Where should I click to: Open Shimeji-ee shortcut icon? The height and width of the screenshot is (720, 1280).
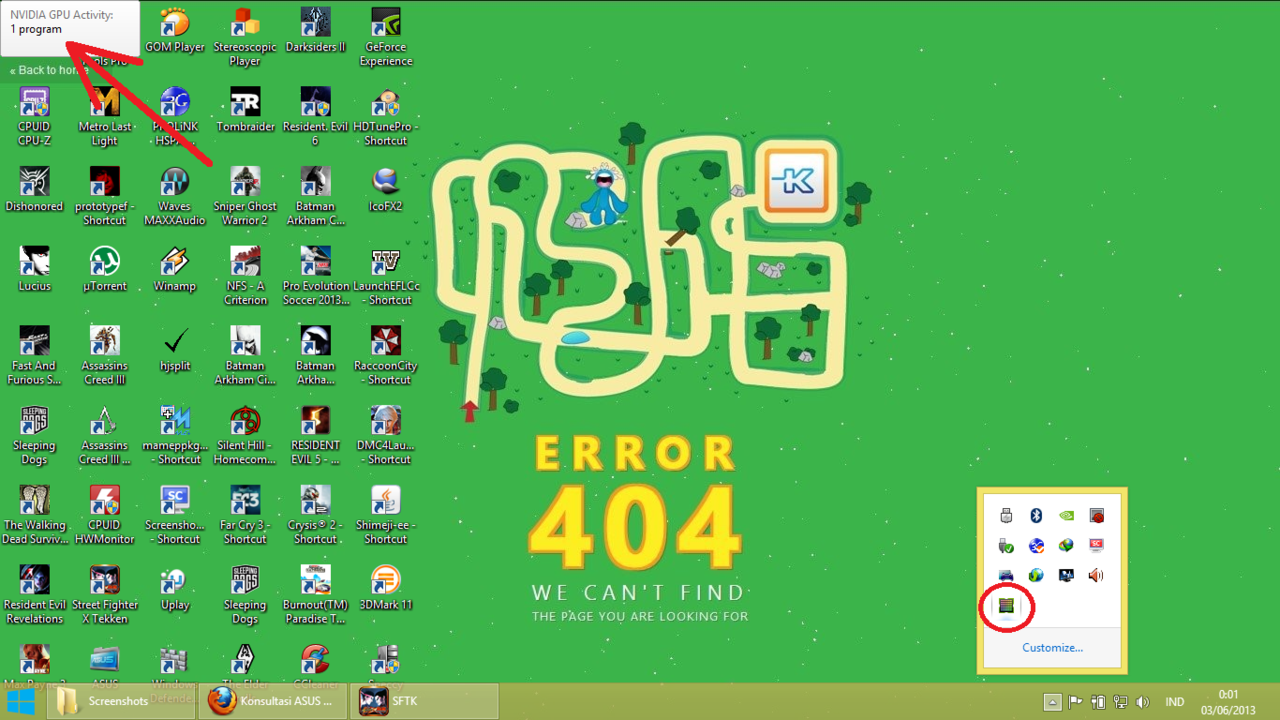pyautogui.click(x=386, y=514)
